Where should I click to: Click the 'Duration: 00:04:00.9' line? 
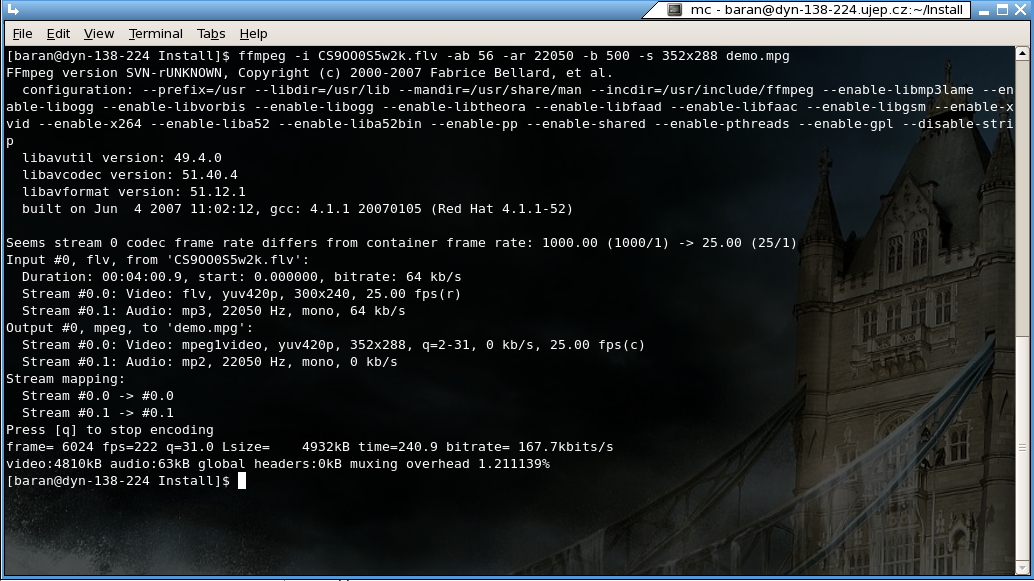click(241, 277)
